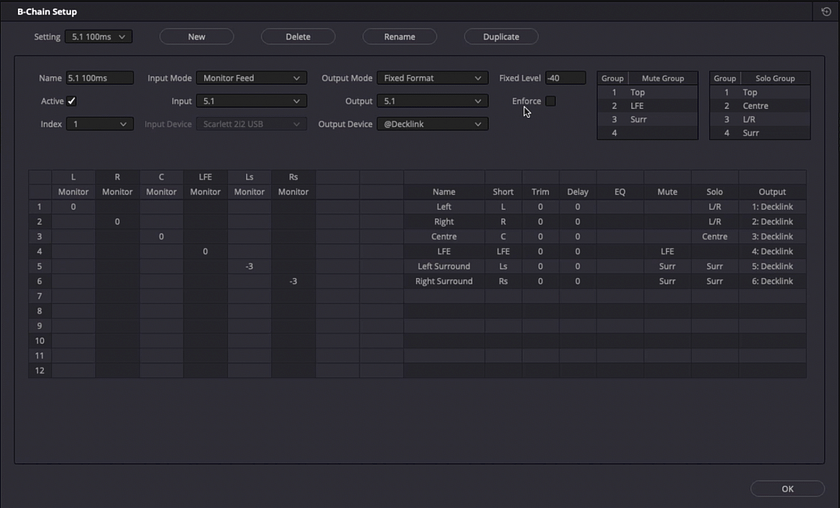Click the Right Surround name cell
Screen dimensions: 840x508
[x=444, y=281]
